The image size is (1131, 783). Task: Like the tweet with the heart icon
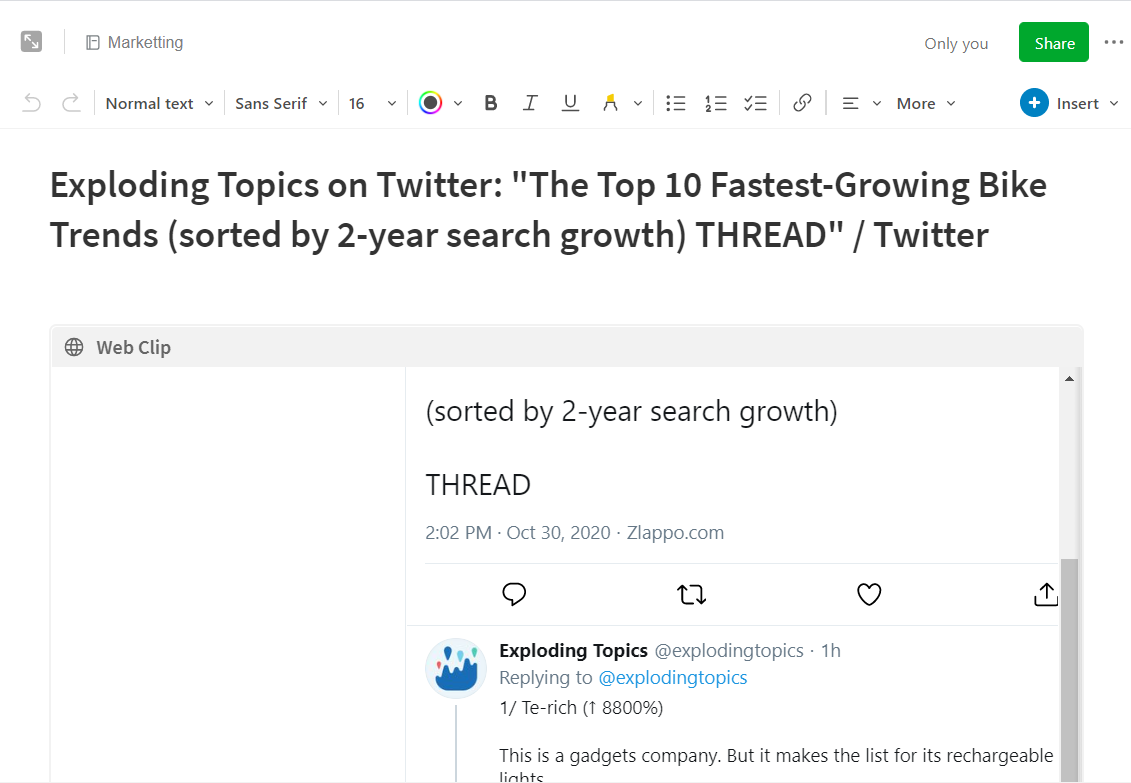pos(868,594)
